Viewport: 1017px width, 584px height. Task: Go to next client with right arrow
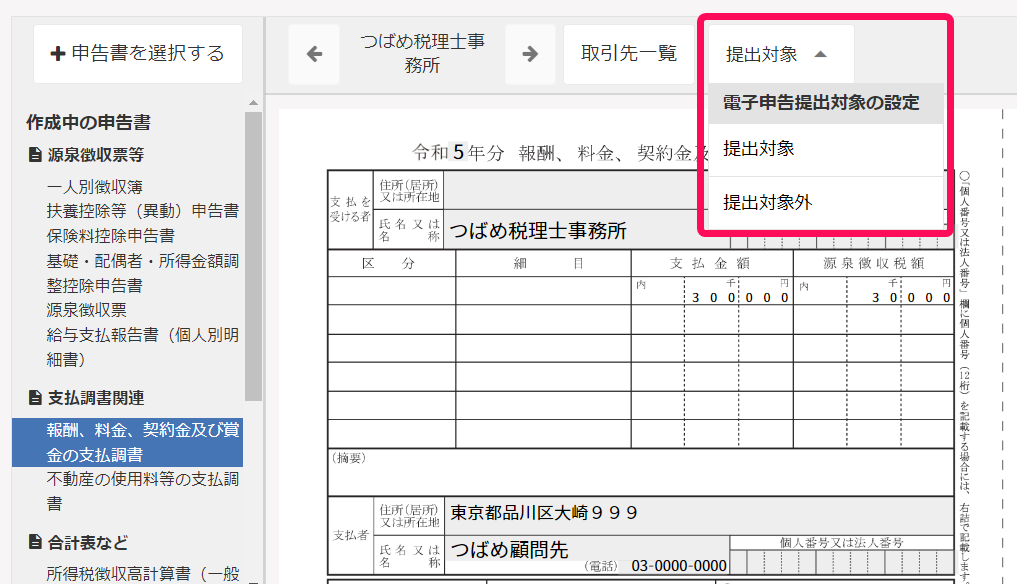click(530, 54)
